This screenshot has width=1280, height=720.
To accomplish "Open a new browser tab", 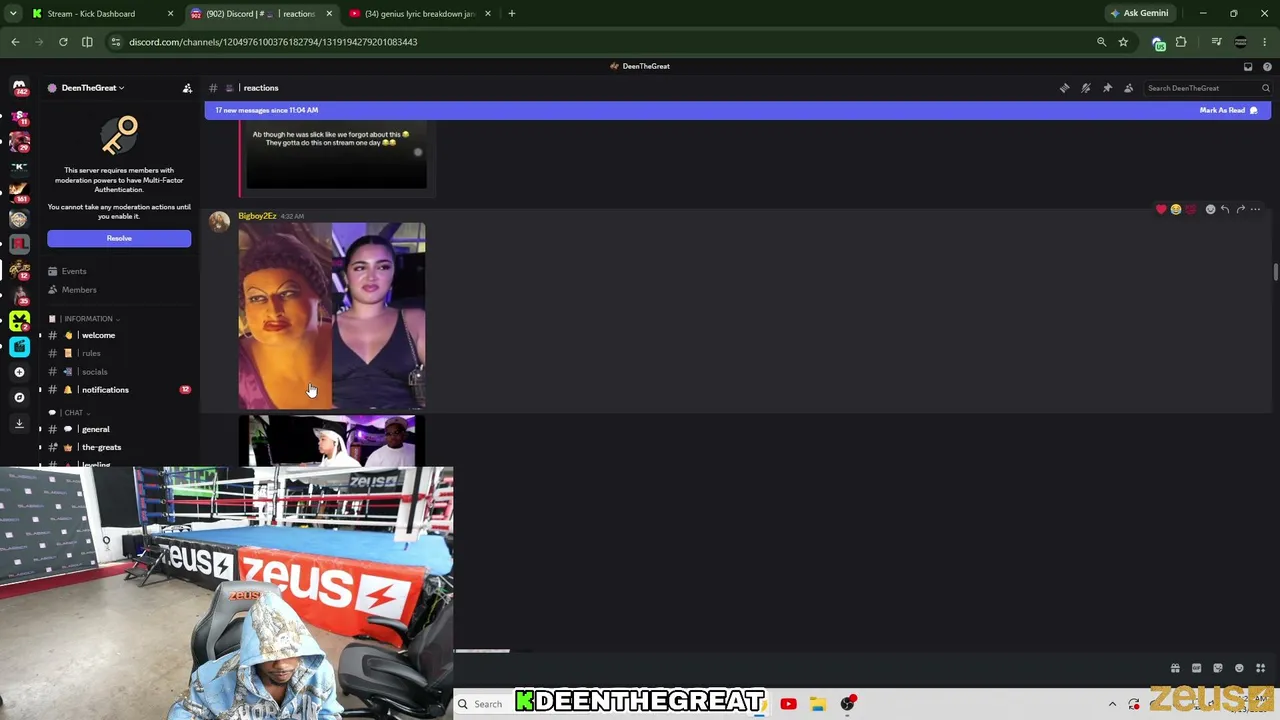I will [x=512, y=14].
